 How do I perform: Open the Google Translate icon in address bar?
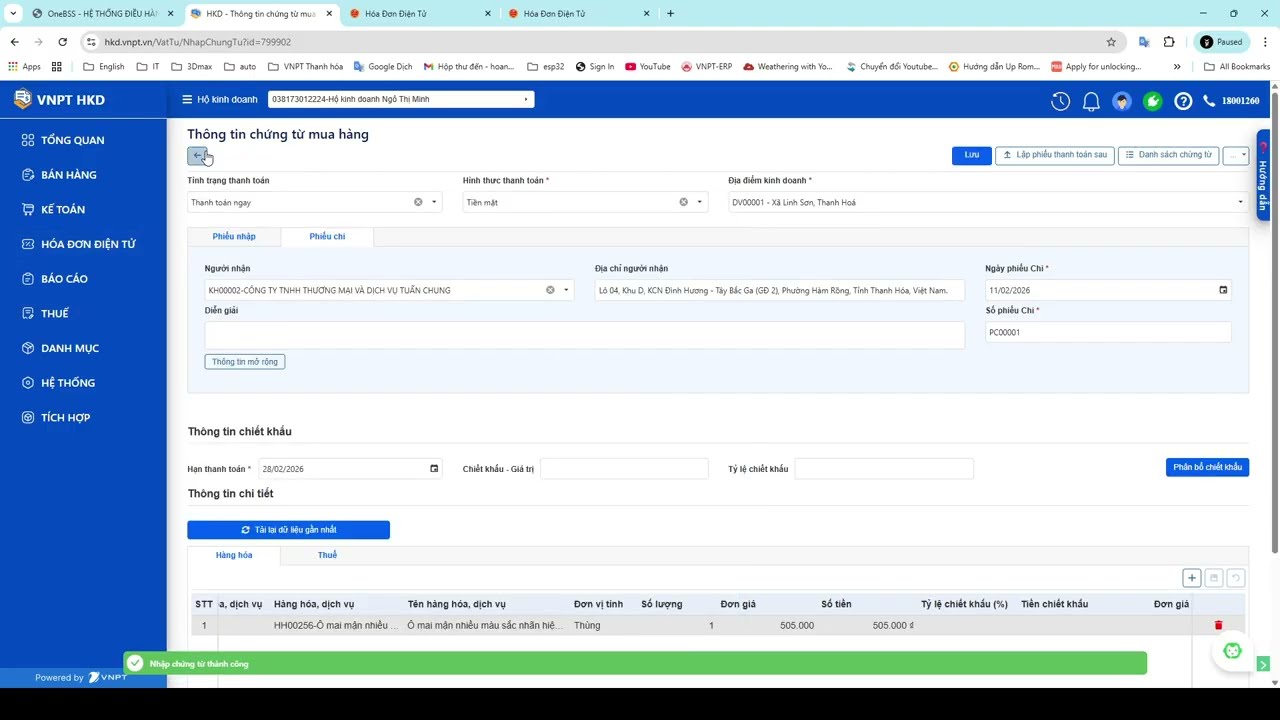(x=1144, y=42)
